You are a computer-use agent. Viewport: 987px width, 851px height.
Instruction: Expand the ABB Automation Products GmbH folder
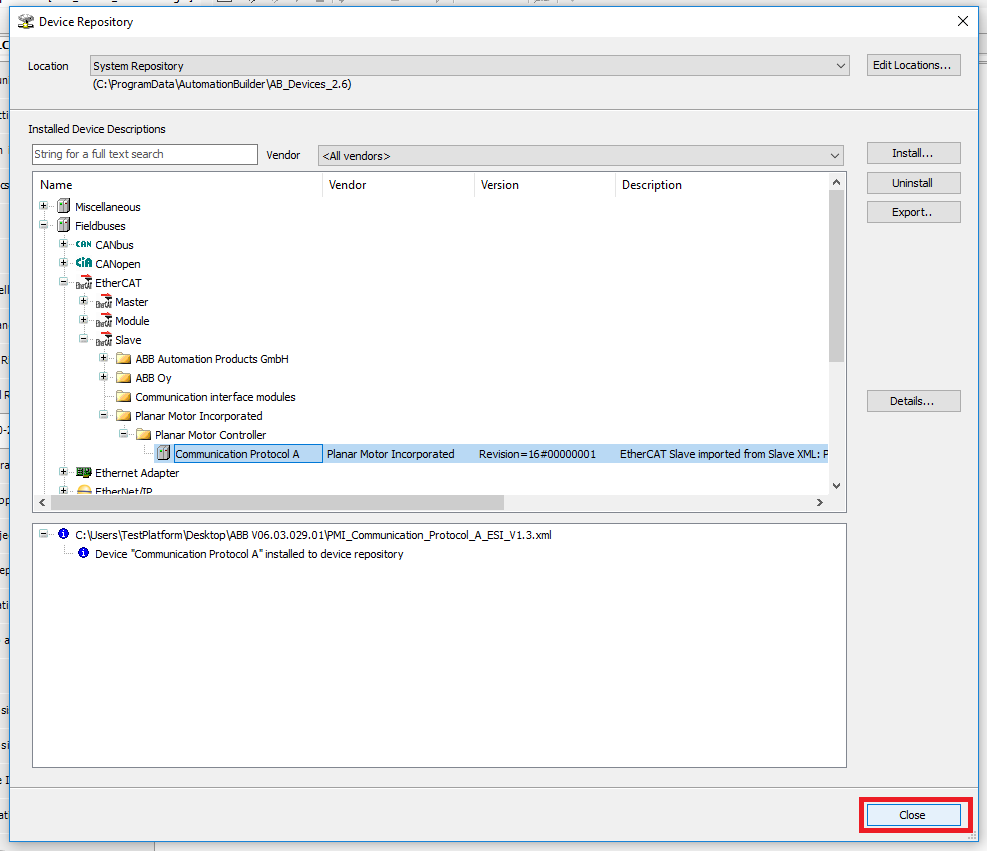tap(104, 359)
